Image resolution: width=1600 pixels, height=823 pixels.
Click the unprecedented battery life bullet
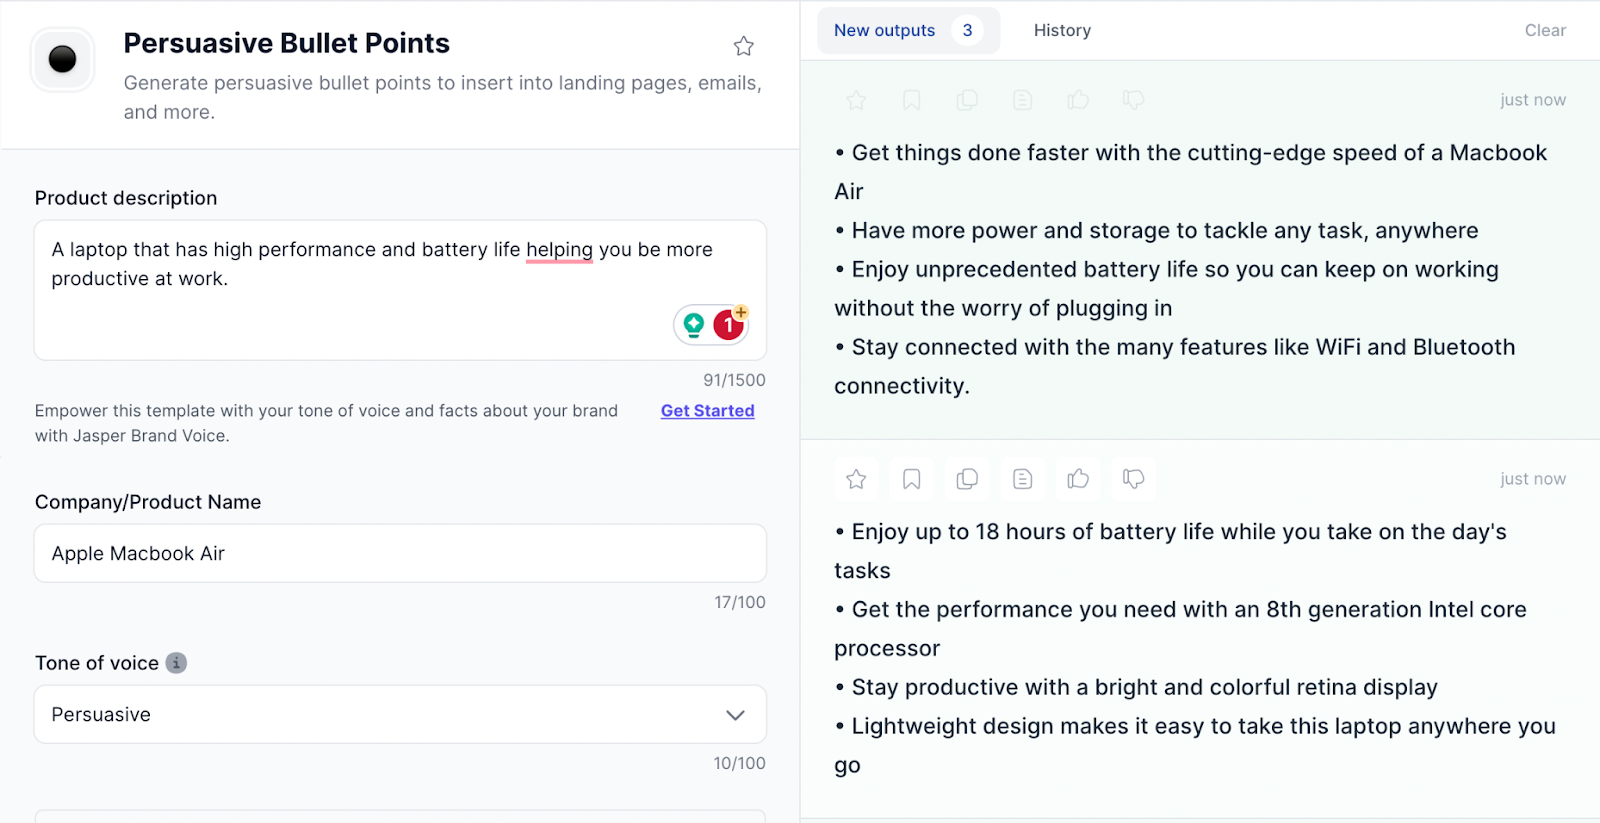click(1167, 289)
